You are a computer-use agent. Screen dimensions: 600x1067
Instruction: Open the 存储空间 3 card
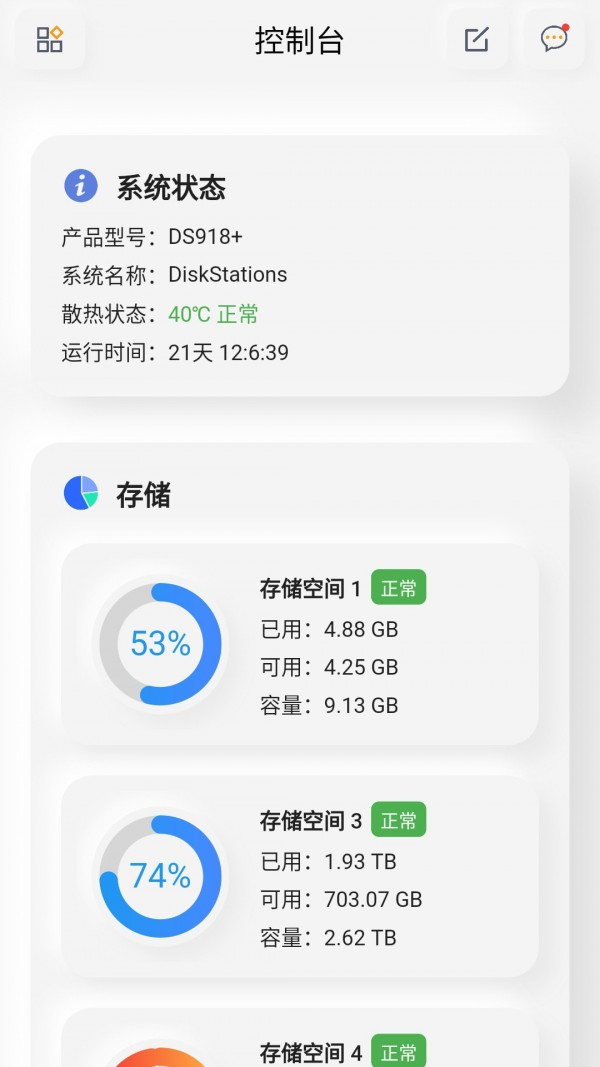click(300, 877)
